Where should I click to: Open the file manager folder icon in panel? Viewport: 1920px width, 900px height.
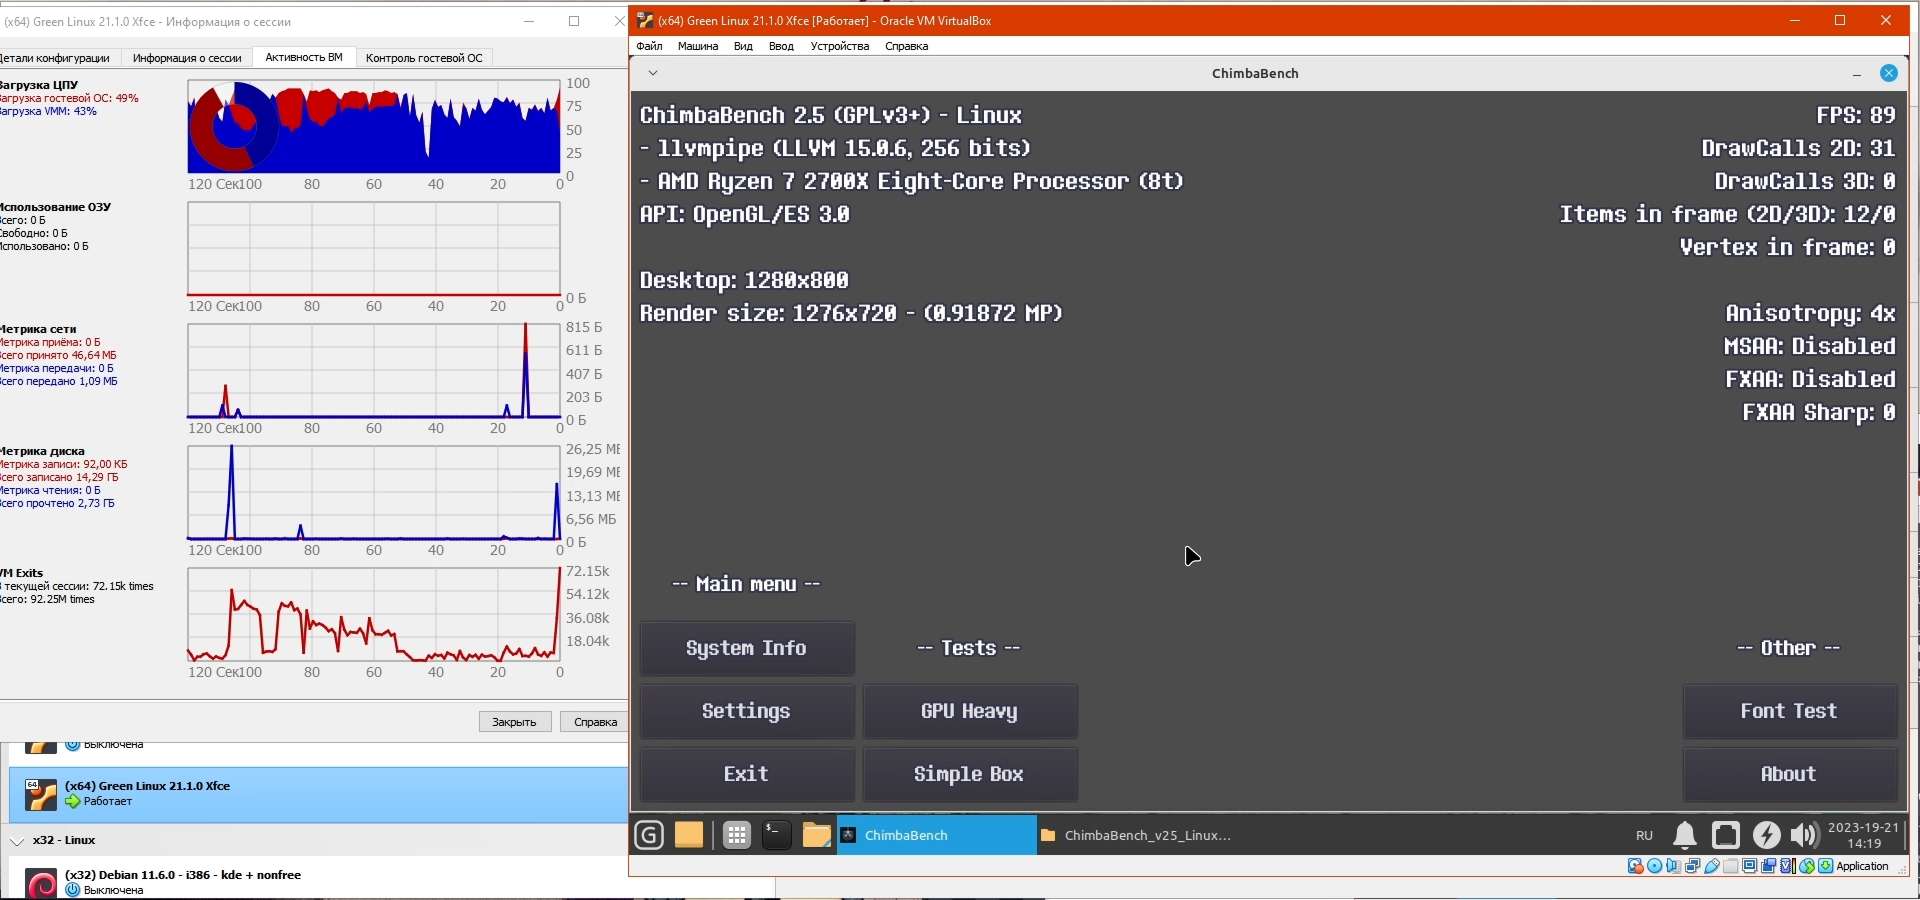tap(817, 835)
